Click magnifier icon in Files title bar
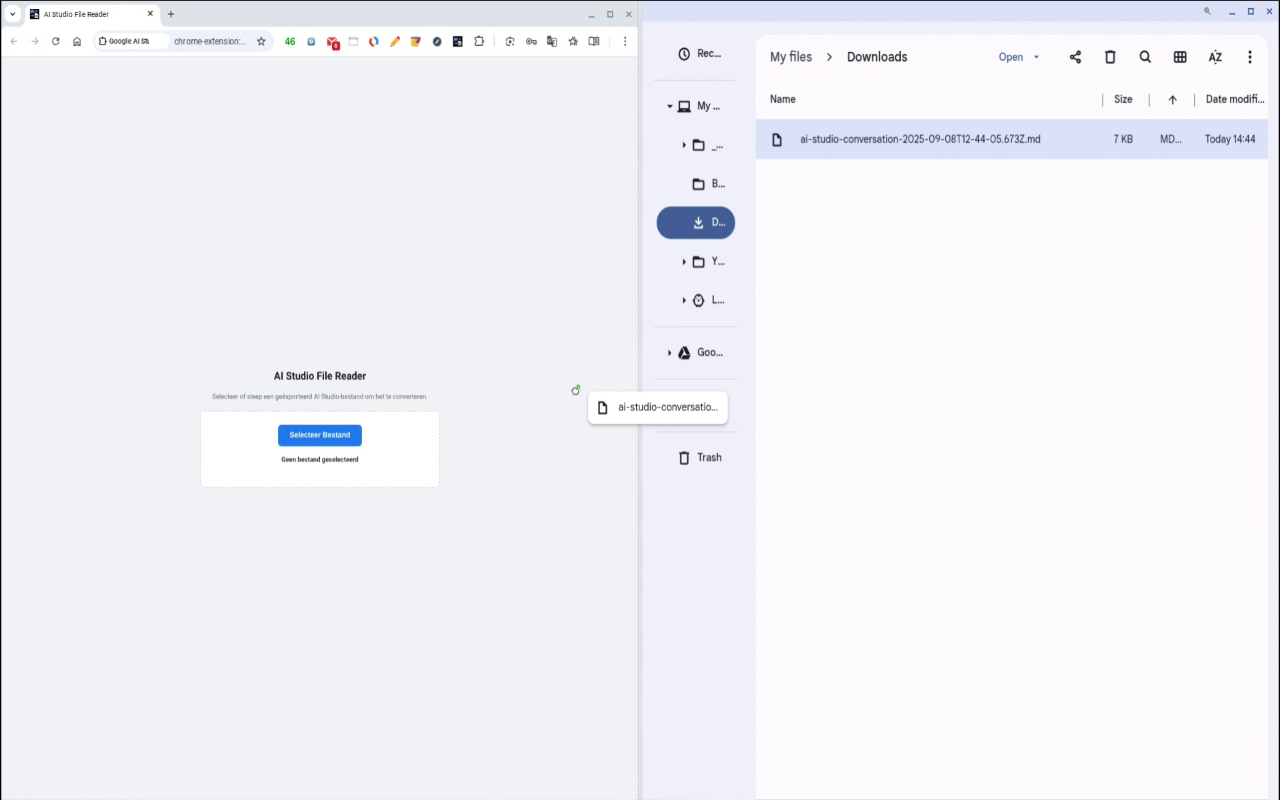The image size is (1280, 800). pyautogui.click(x=1207, y=11)
